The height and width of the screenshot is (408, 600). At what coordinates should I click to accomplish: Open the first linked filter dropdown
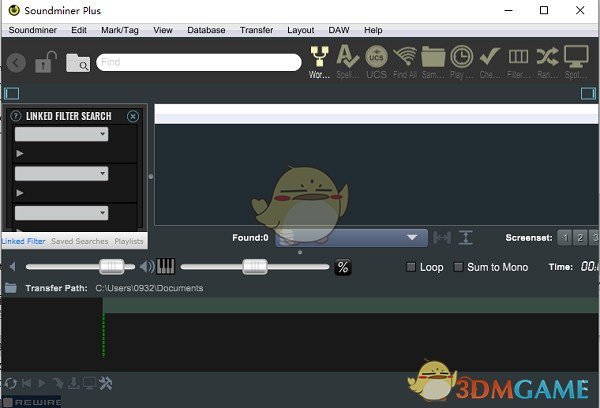coord(62,134)
